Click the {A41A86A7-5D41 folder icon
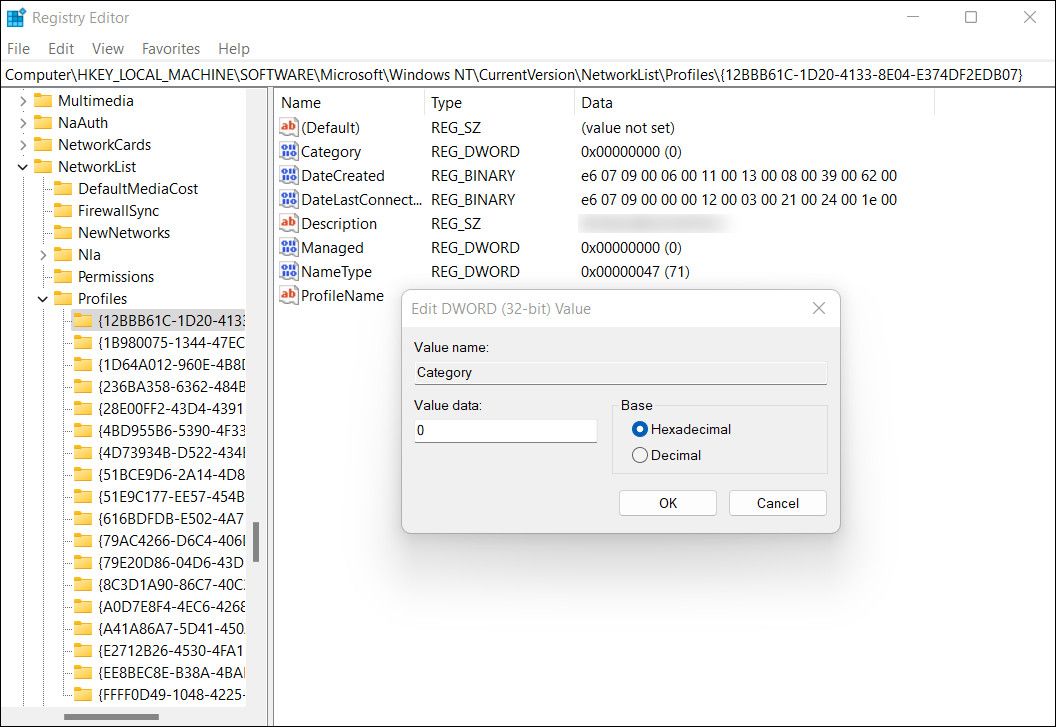The height and width of the screenshot is (727, 1056). pos(83,629)
